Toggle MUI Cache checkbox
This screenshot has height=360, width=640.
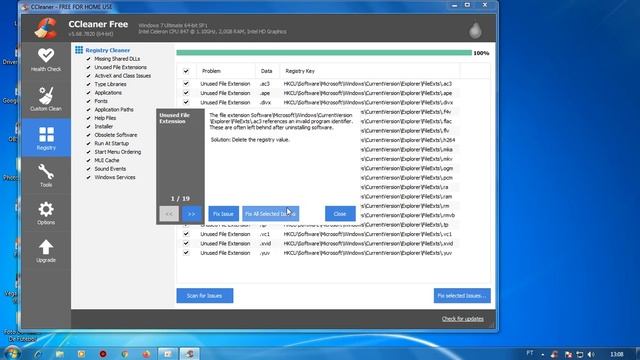(x=89, y=160)
